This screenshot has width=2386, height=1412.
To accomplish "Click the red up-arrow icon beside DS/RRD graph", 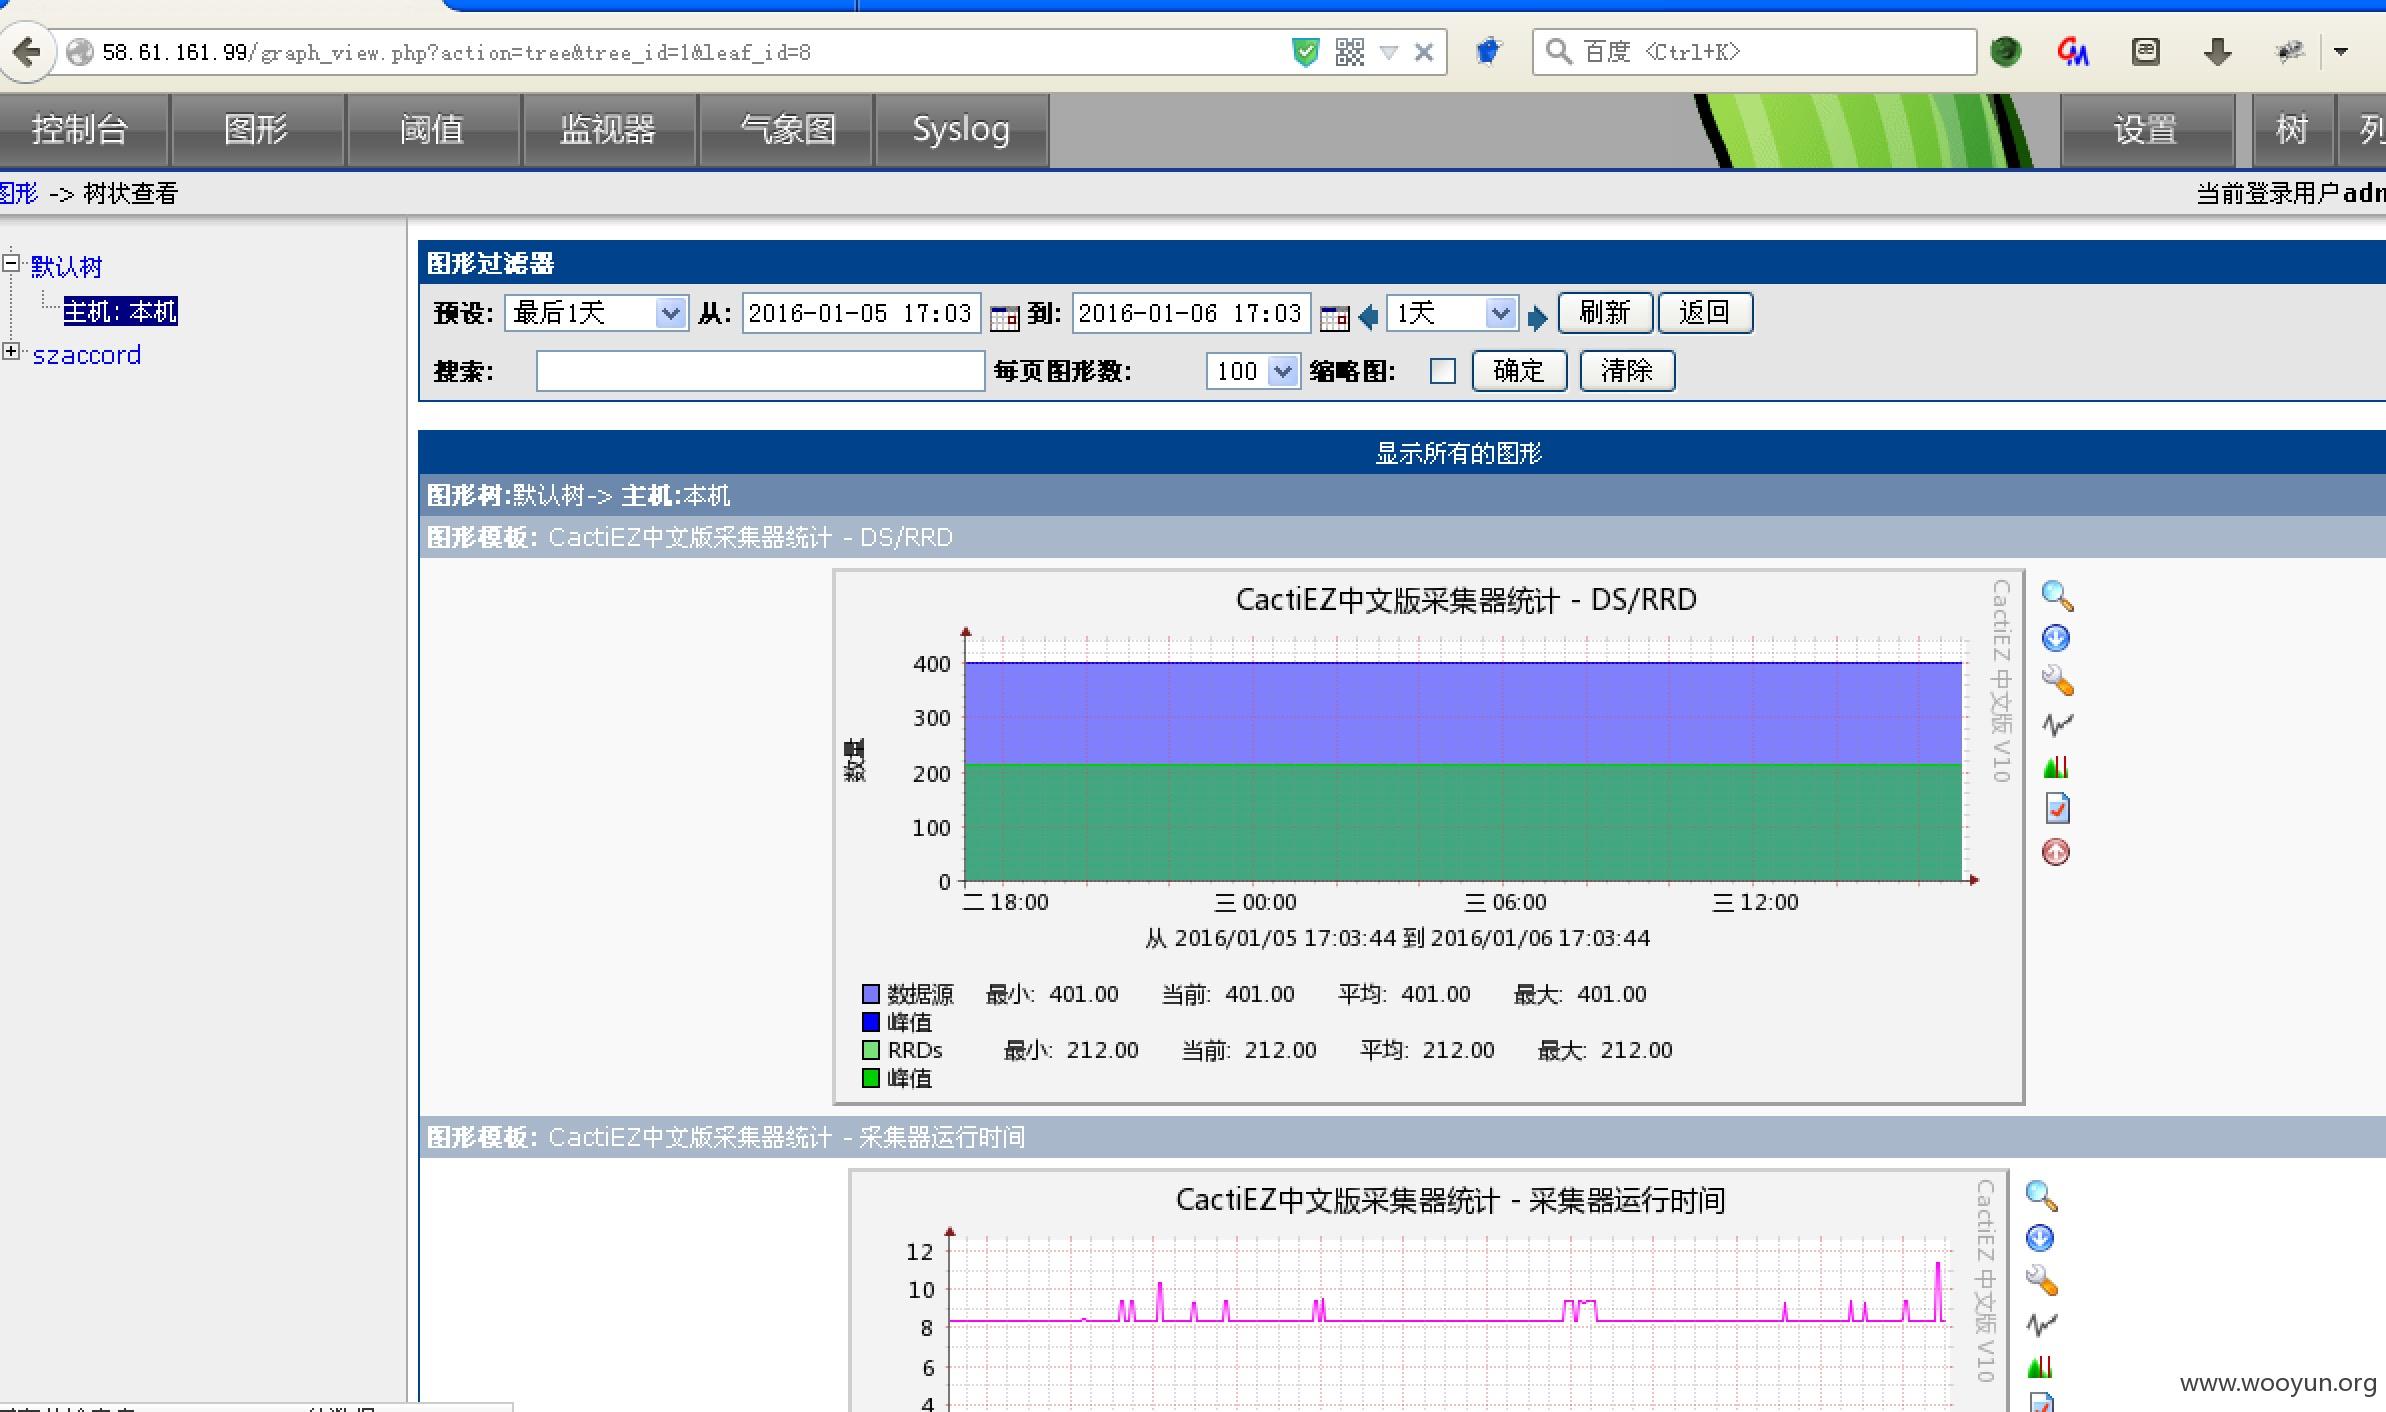I will (2055, 852).
